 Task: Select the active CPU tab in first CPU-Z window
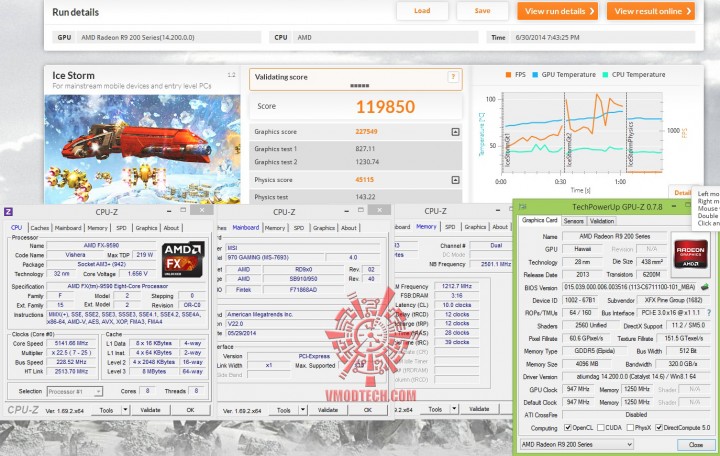(17, 227)
